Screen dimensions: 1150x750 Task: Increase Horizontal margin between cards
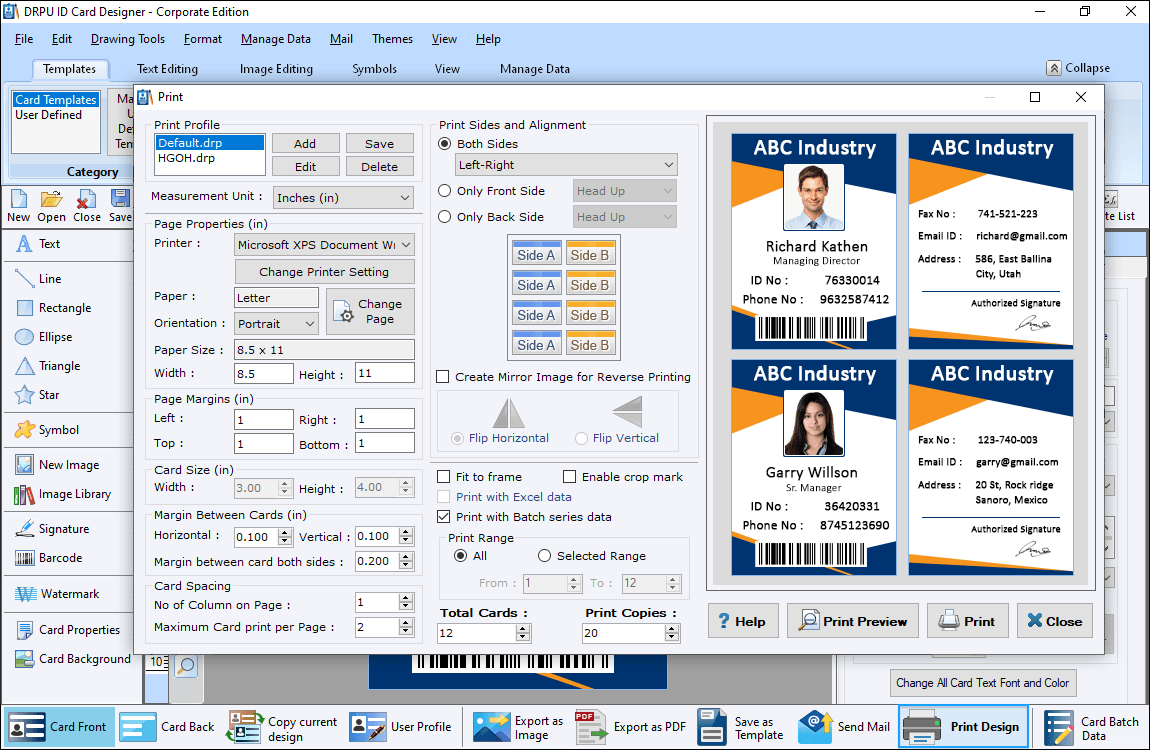[x=285, y=532]
